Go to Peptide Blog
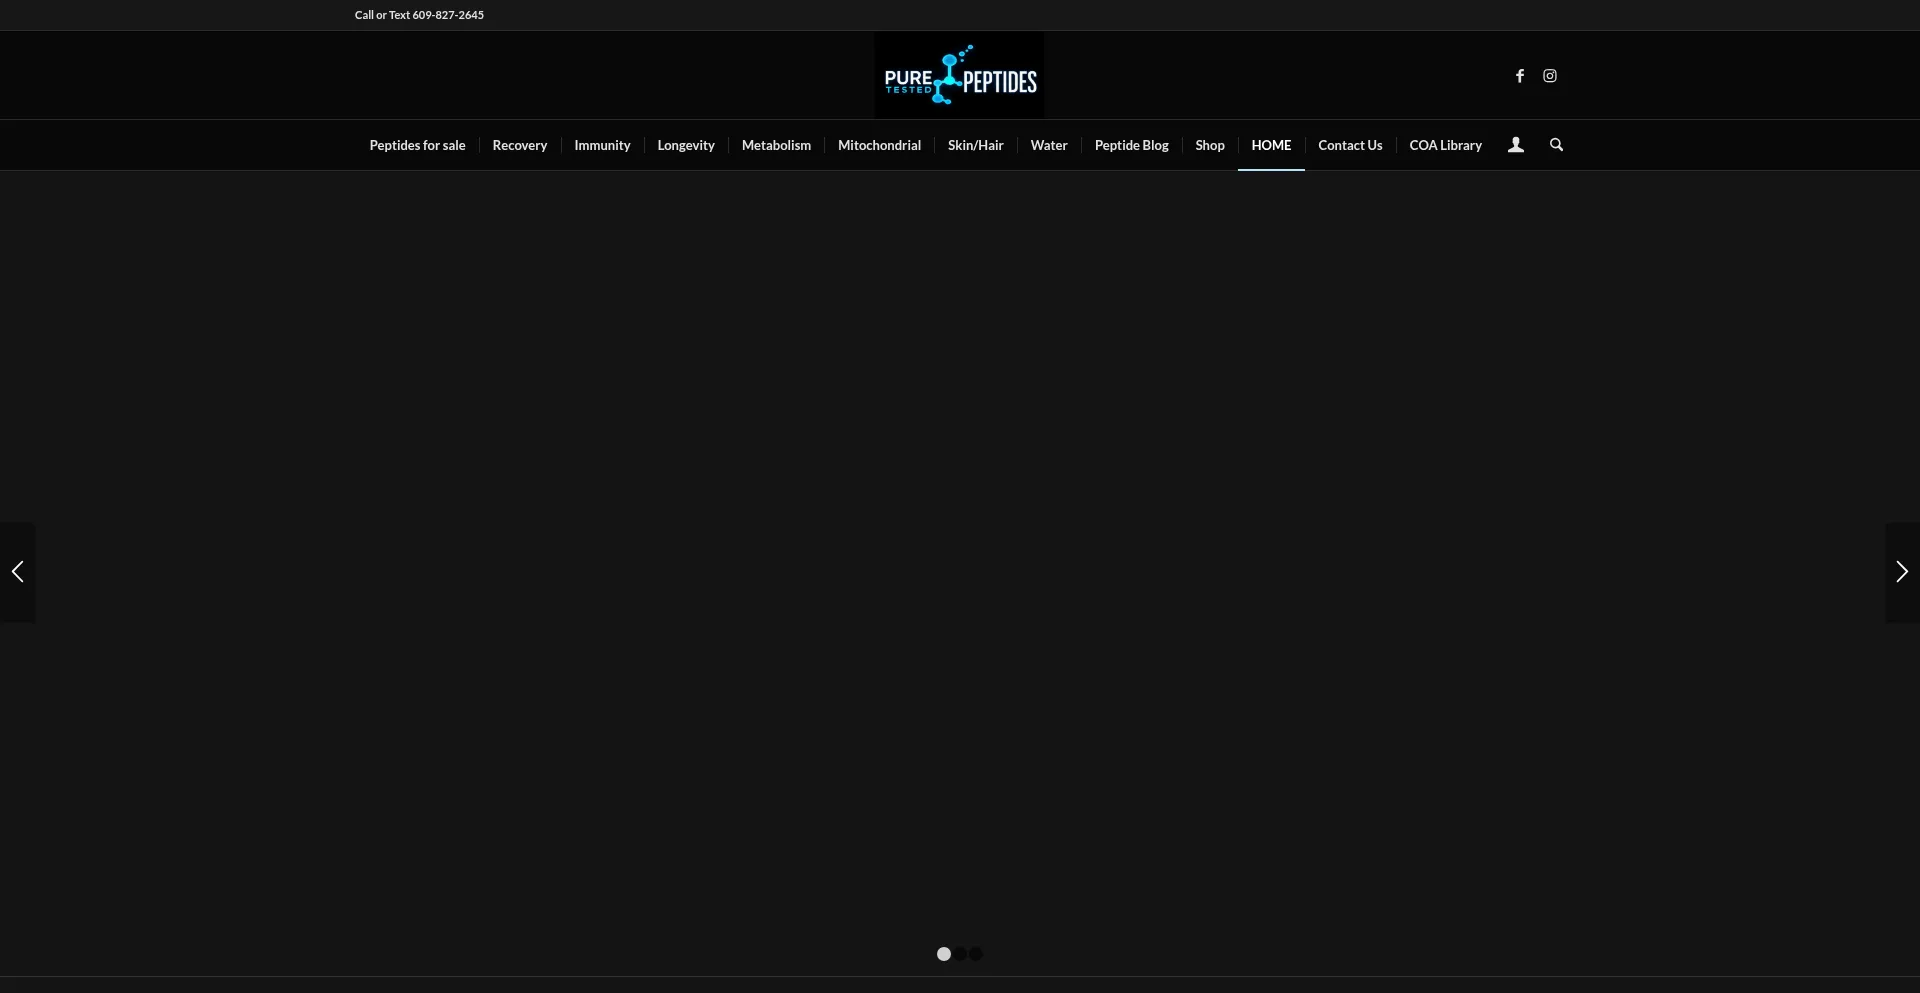Viewport: 1920px width, 993px height. click(x=1131, y=145)
